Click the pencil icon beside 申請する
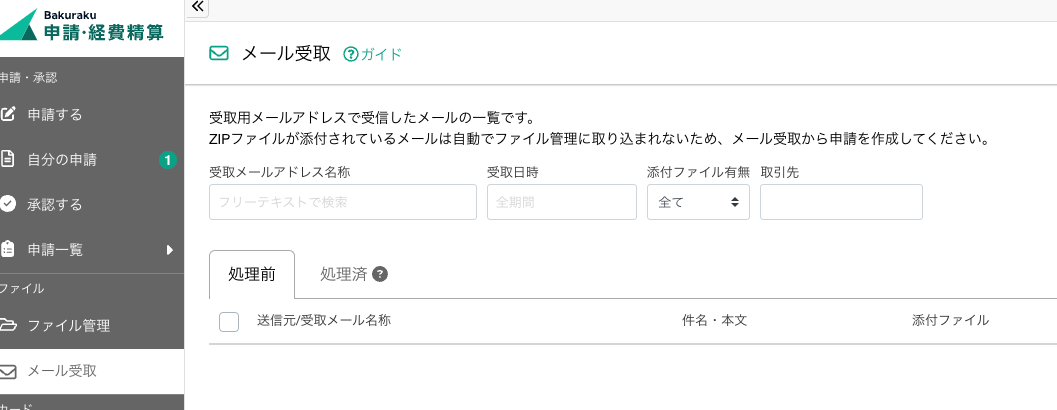The image size is (1057, 410). click(8, 114)
